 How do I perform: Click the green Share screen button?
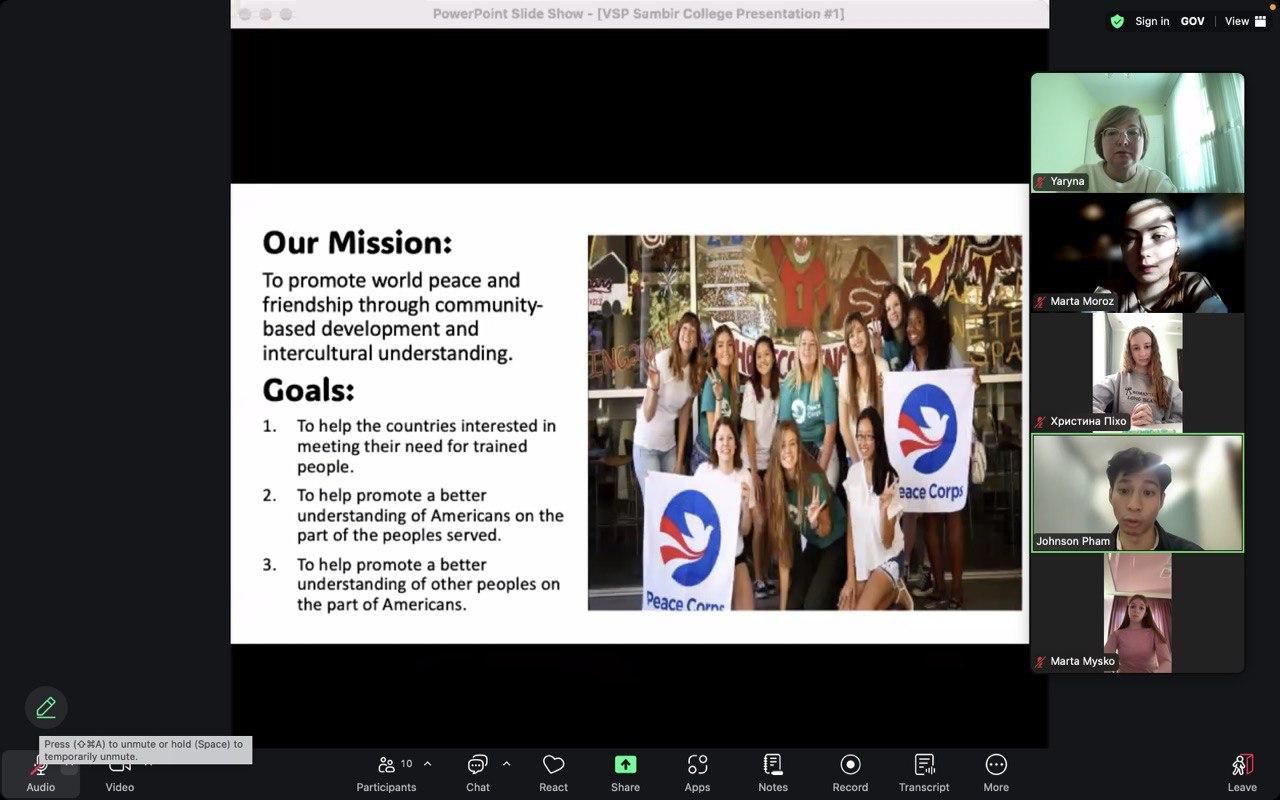click(x=625, y=773)
